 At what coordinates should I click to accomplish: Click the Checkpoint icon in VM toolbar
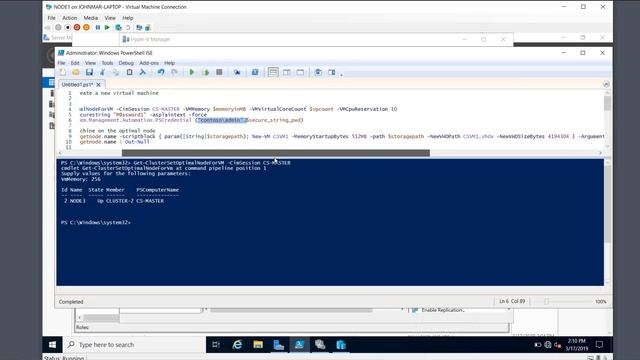point(118,27)
